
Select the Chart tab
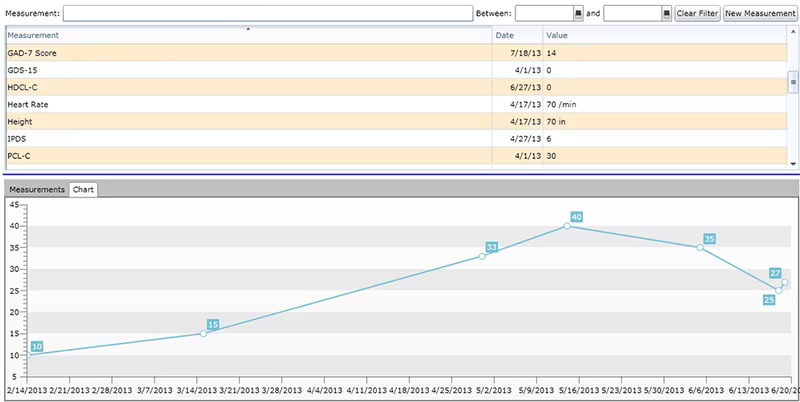click(83, 189)
